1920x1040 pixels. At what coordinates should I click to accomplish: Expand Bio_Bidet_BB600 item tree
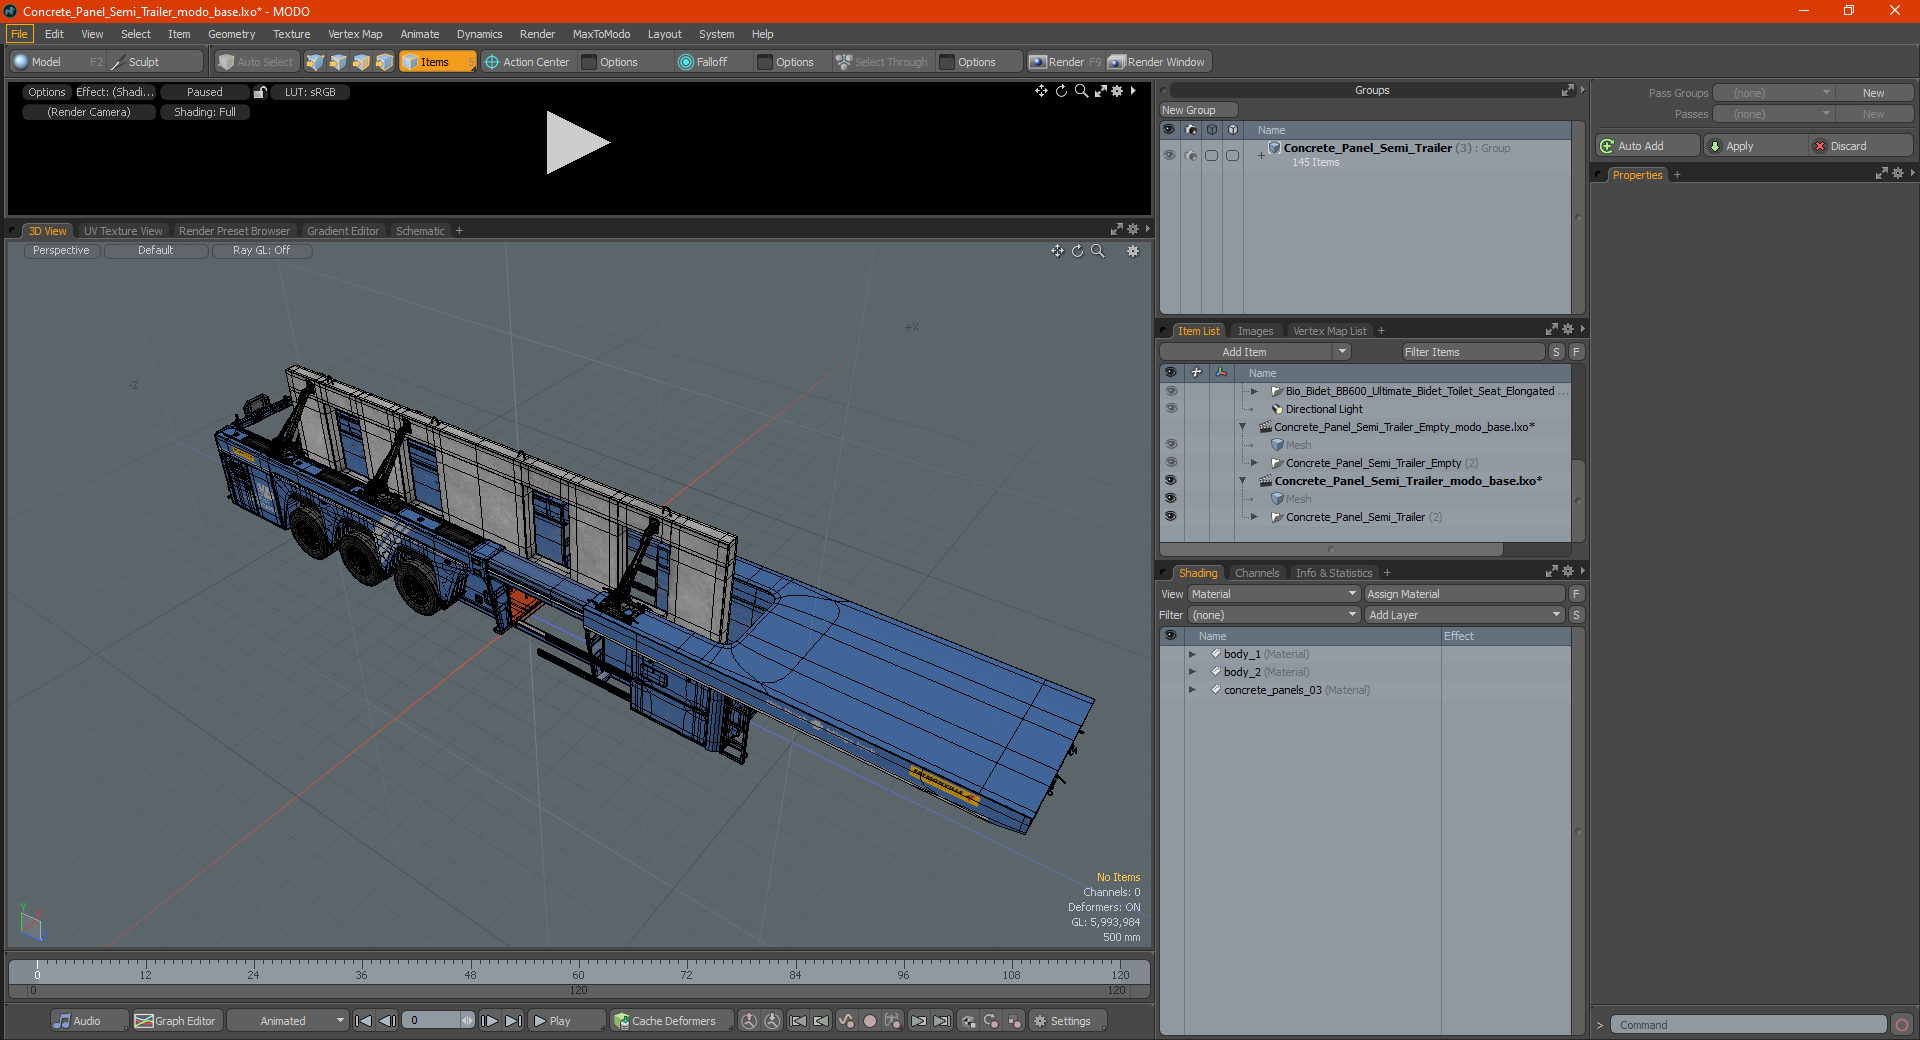pyautogui.click(x=1254, y=391)
